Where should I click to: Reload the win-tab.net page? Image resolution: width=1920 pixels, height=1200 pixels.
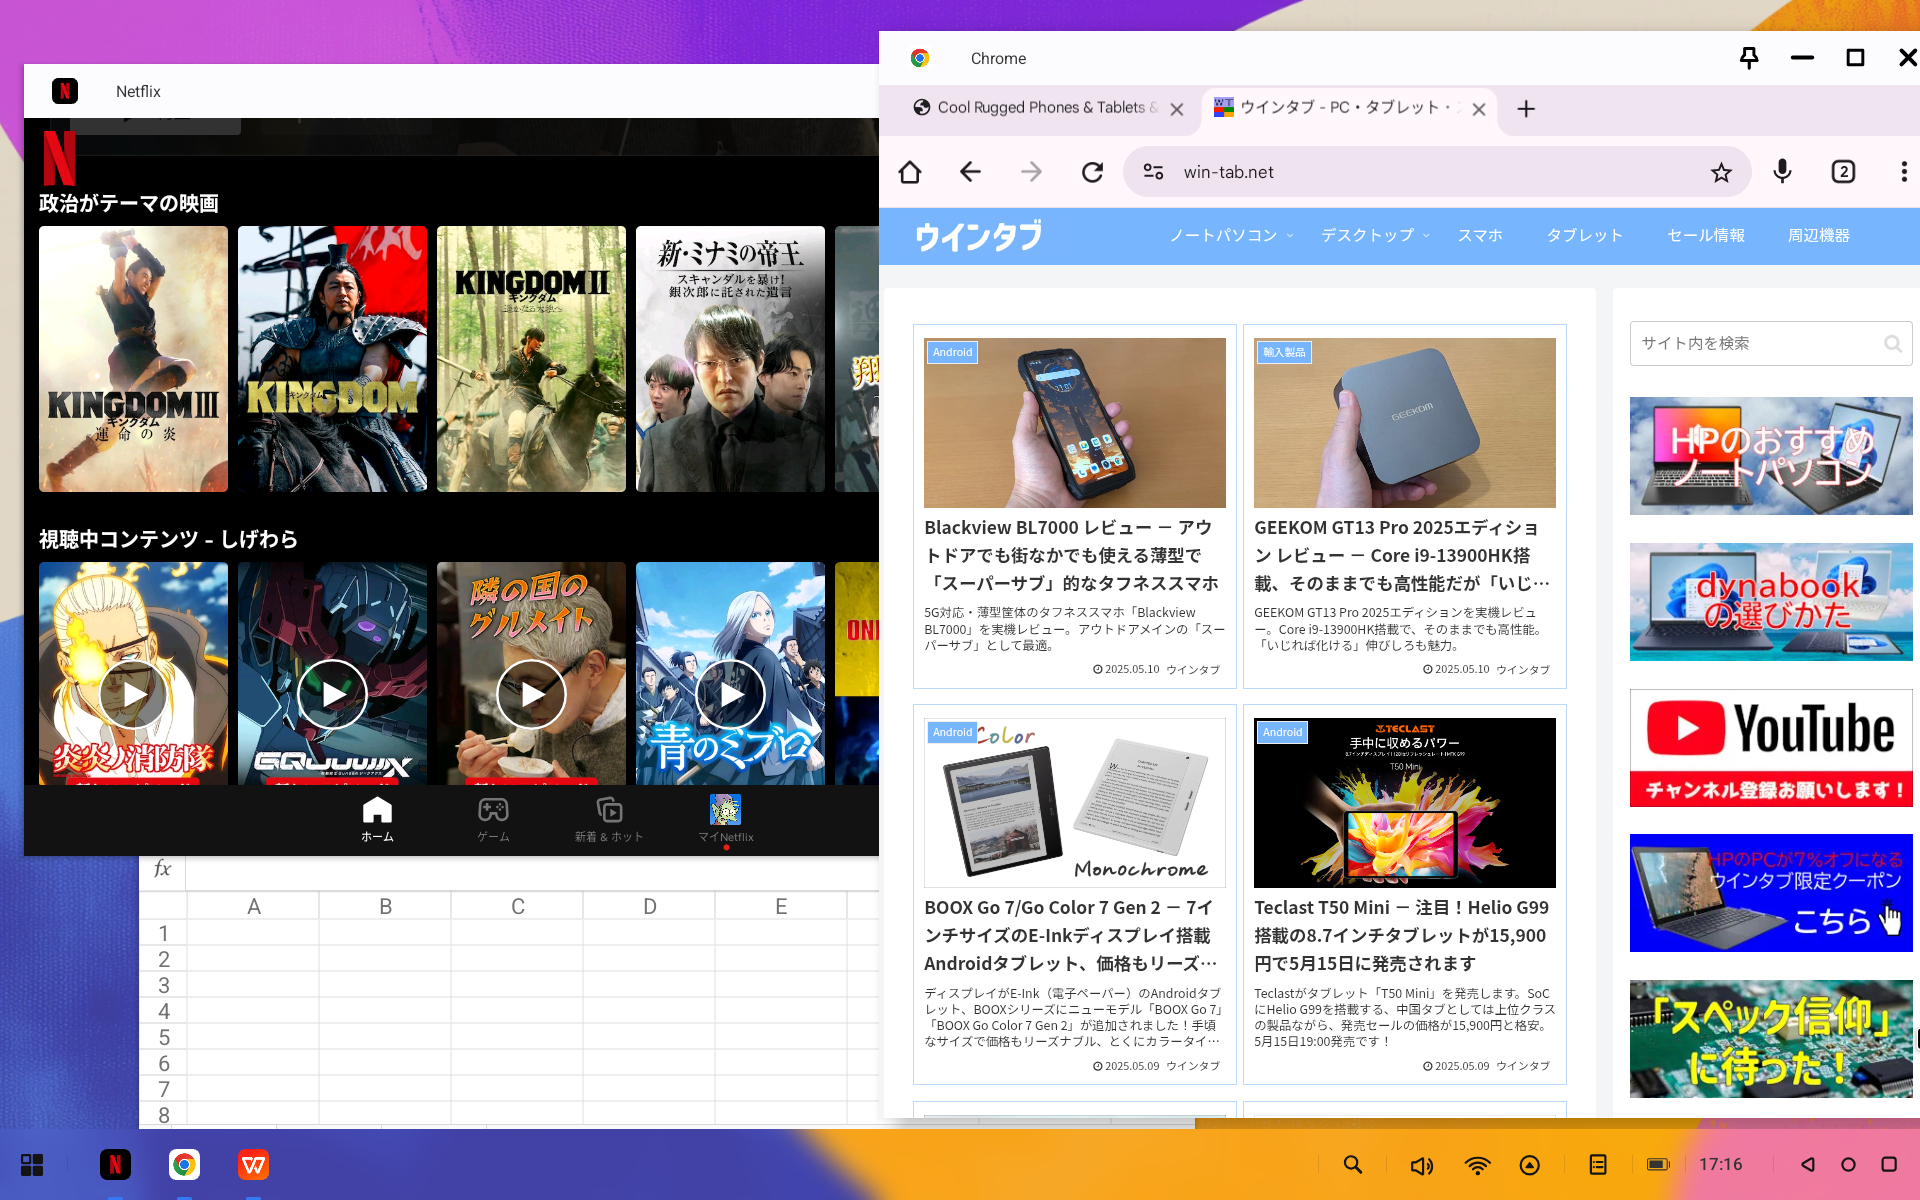pyautogui.click(x=1092, y=171)
